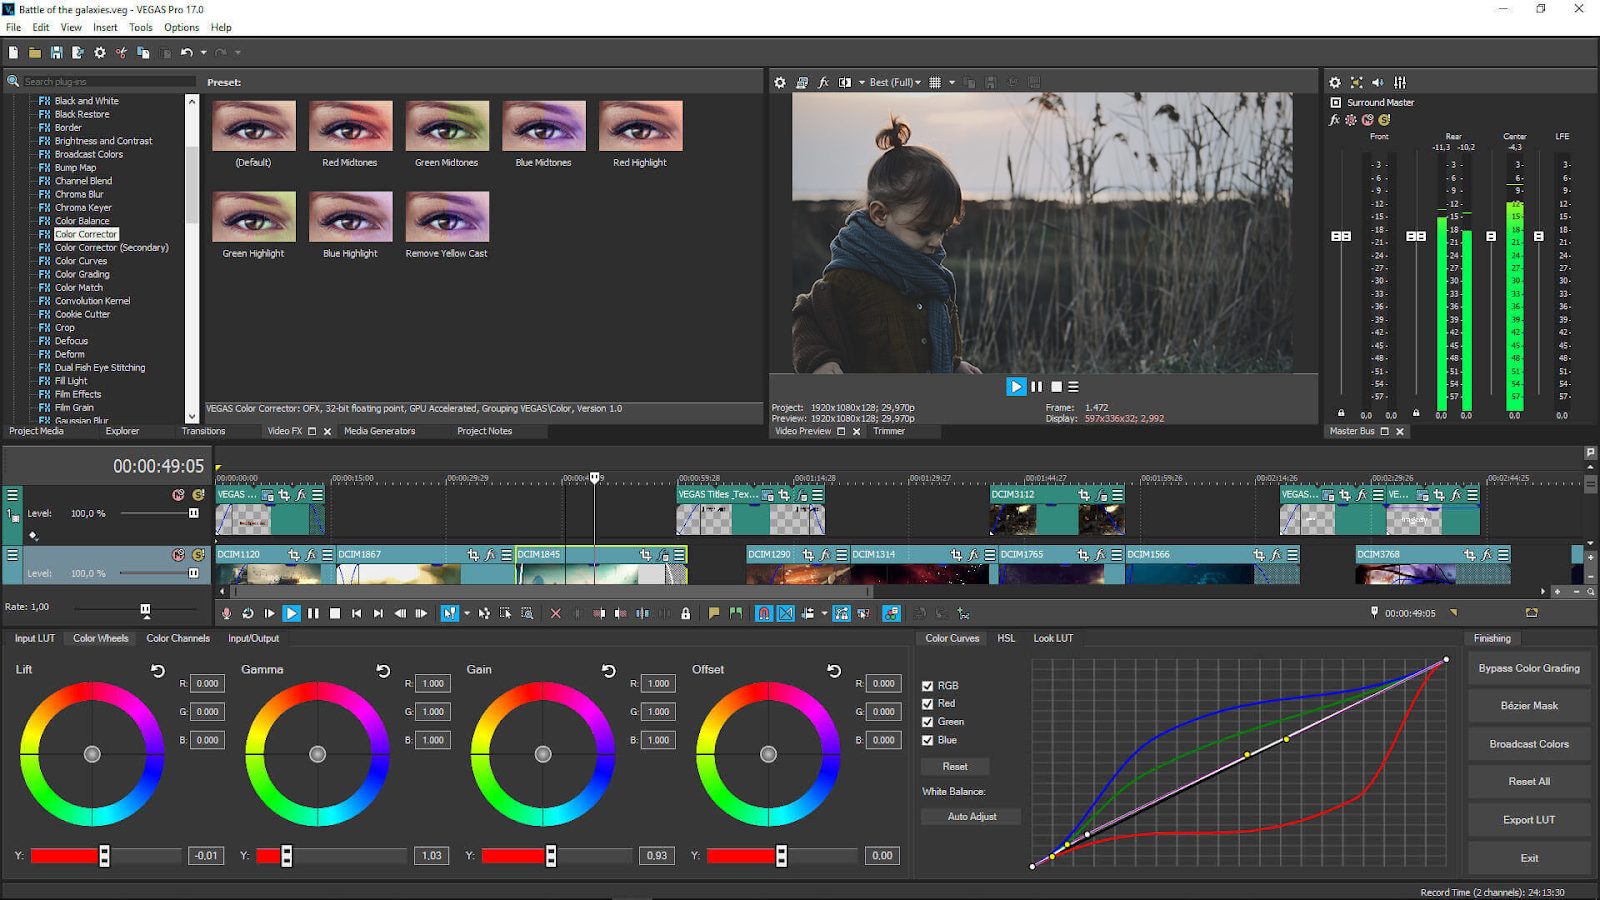Click the Save project icon

pos(56,52)
